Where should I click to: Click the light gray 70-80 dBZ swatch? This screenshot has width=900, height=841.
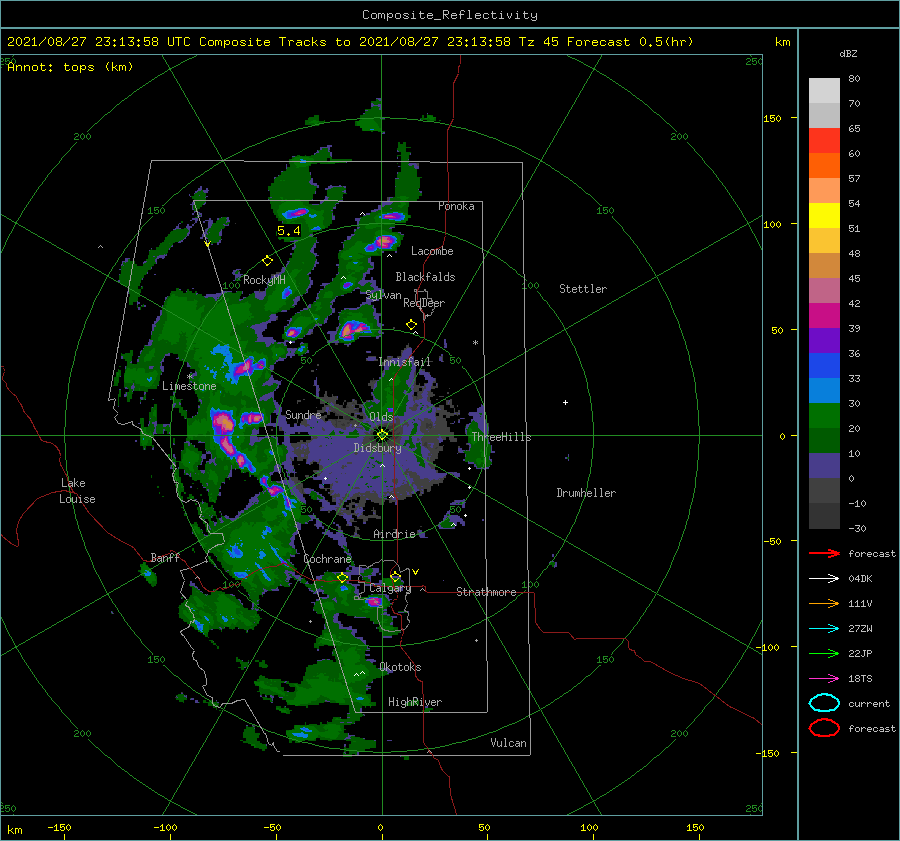click(824, 91)
